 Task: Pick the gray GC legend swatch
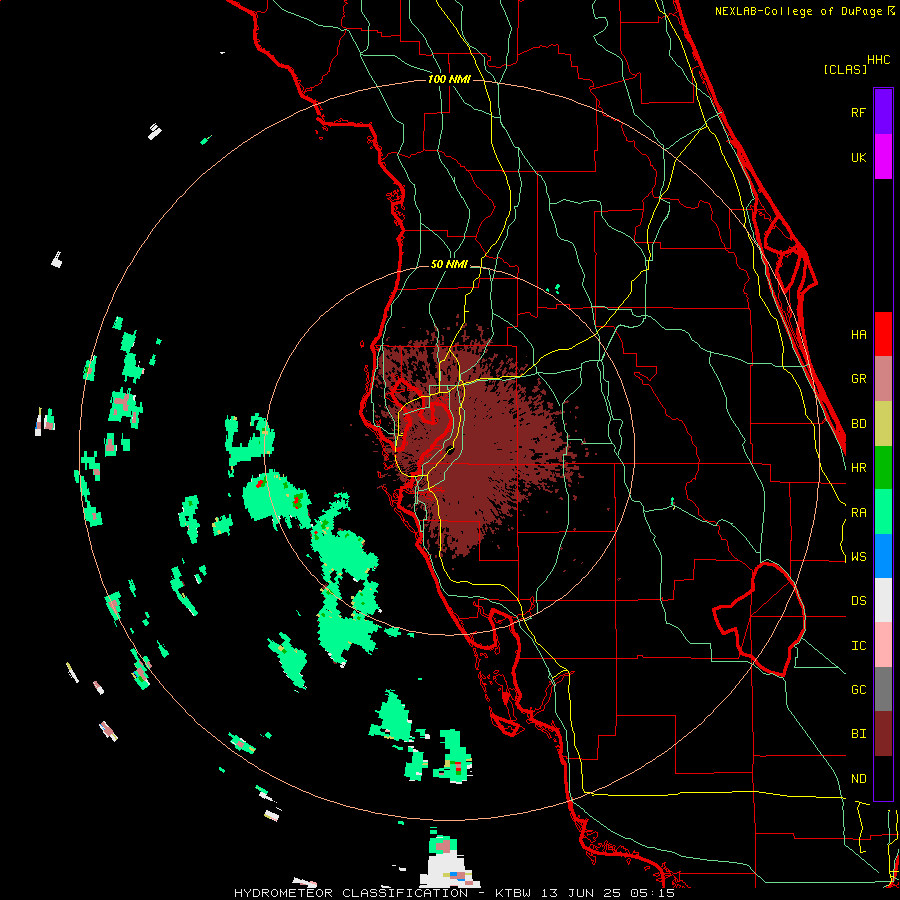[x=883, y=689]
